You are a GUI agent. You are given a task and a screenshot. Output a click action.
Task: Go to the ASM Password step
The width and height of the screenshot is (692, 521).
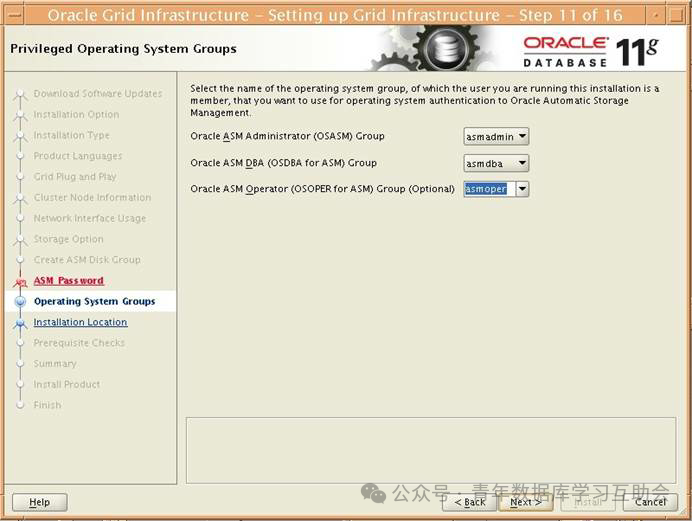tap(69, 281)
